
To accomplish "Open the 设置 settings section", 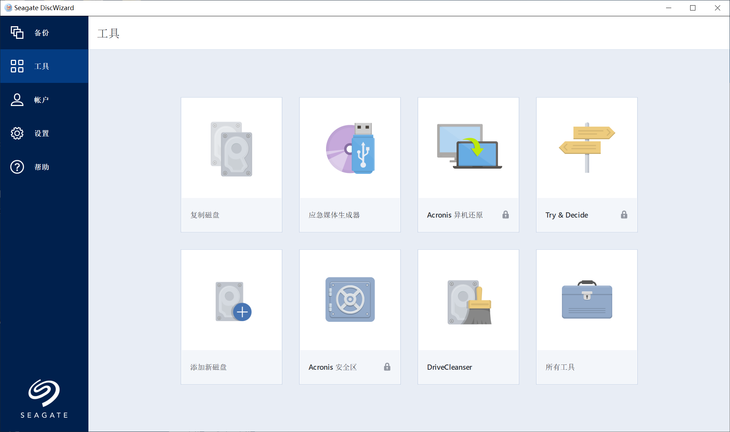I will [44, 133].
